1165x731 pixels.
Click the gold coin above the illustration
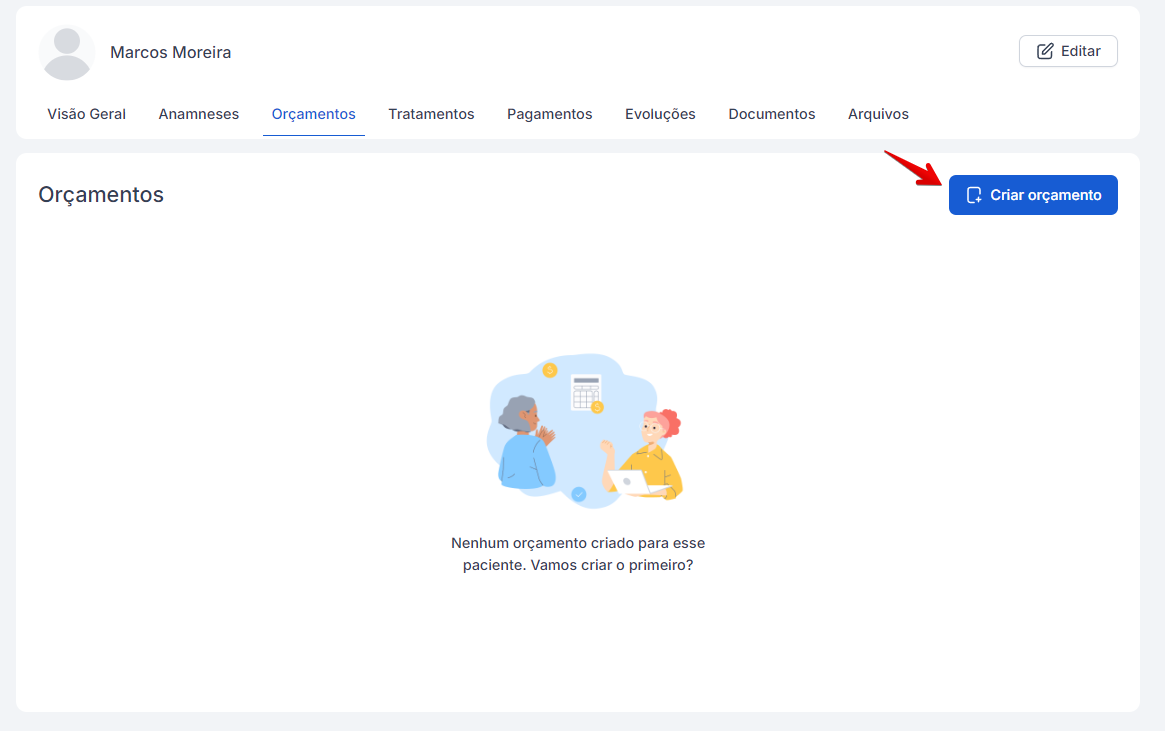pos(549,371)
